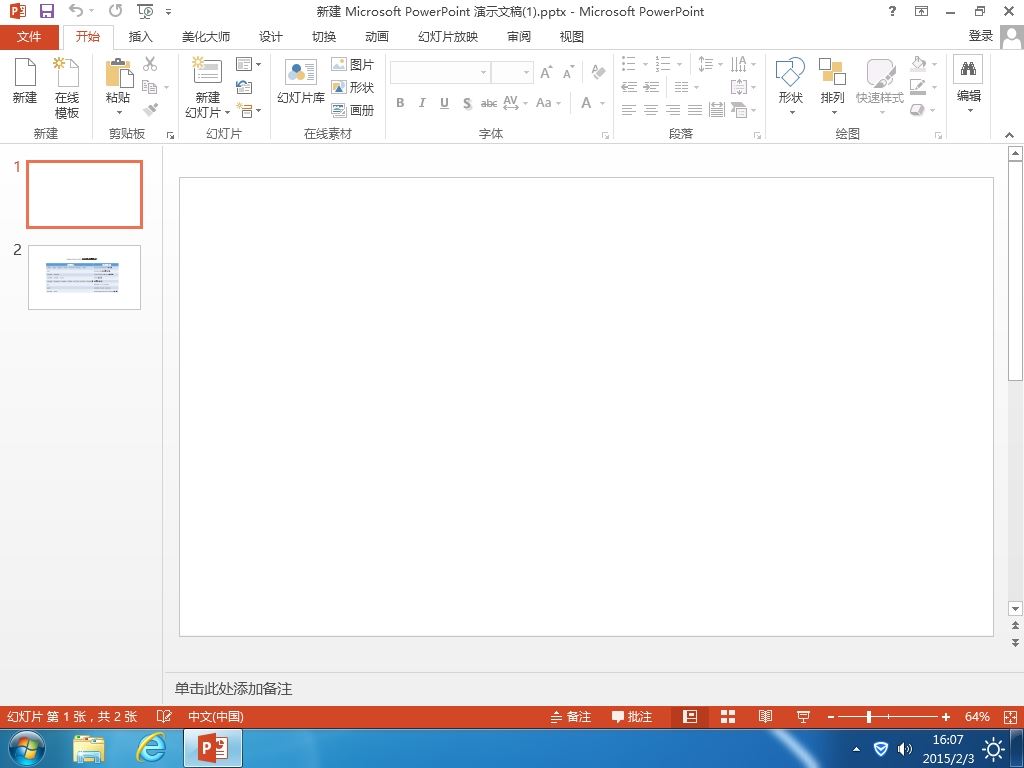Viewport: 1024px width, 768px height.
Task: Switch to 动画 animations tab
Action: click(377, 37)
